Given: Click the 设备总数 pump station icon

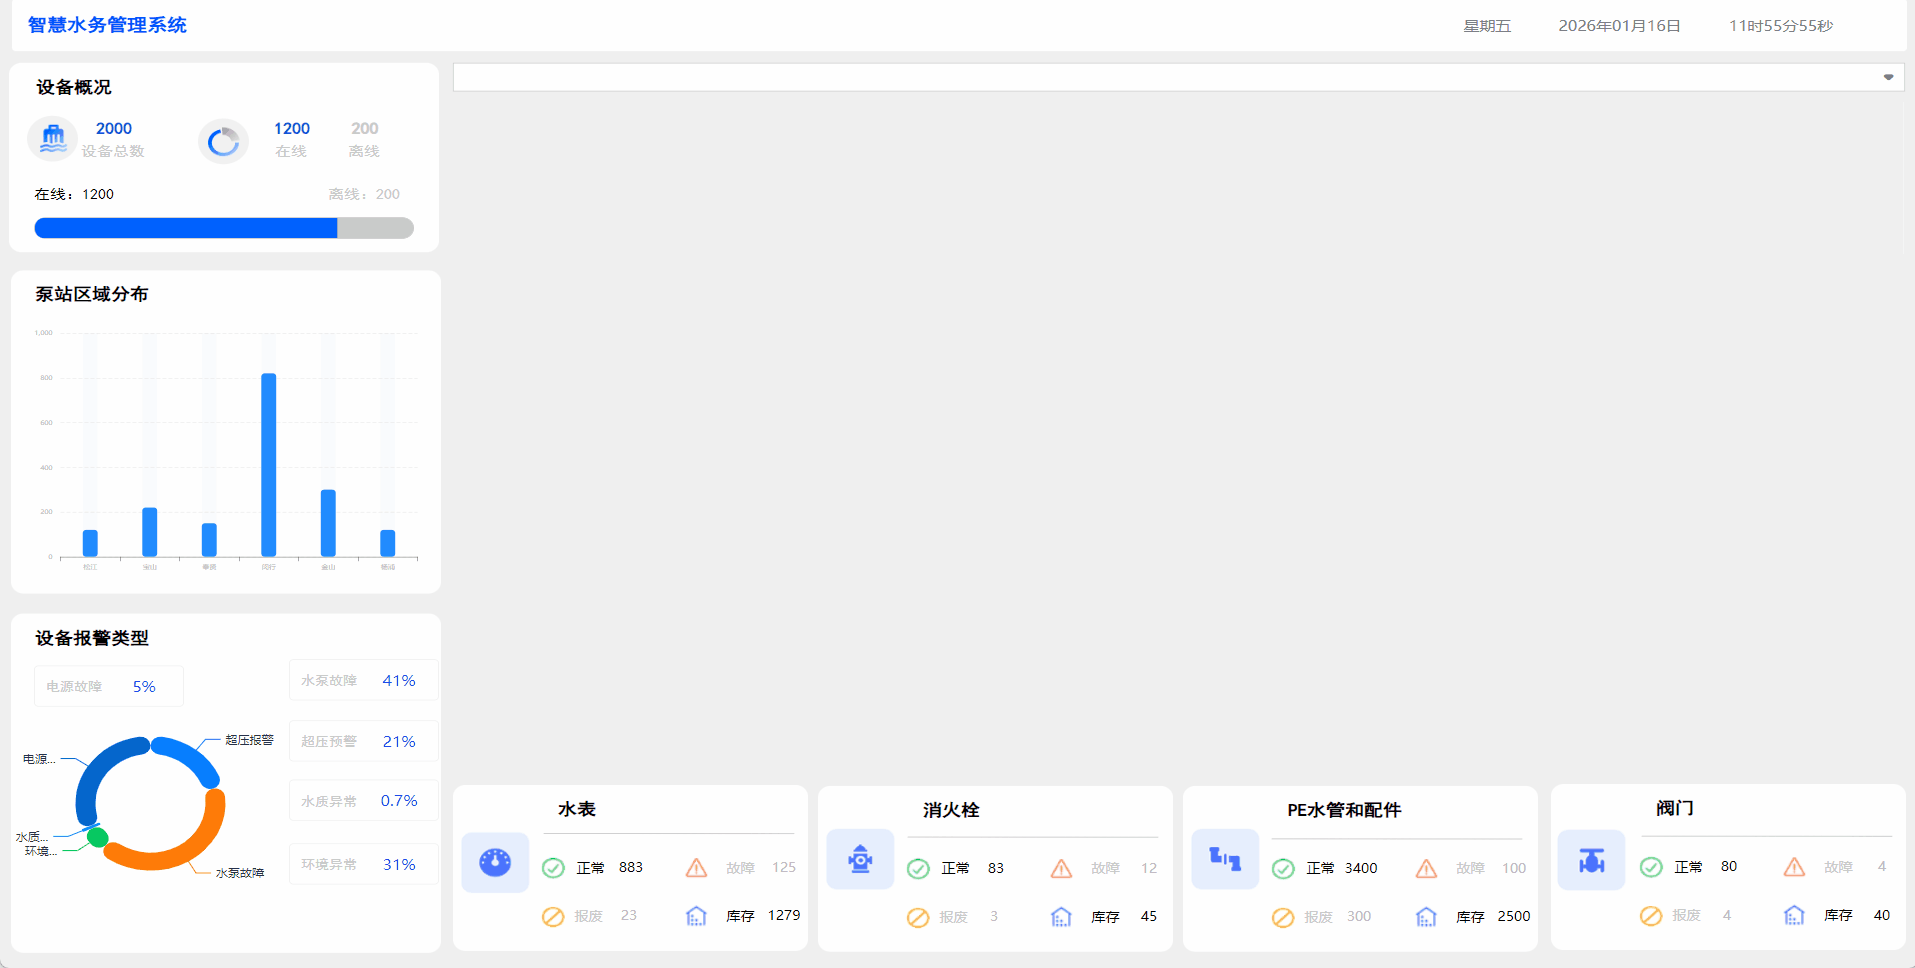Looking at the screenshot, I should click(53, 140).
